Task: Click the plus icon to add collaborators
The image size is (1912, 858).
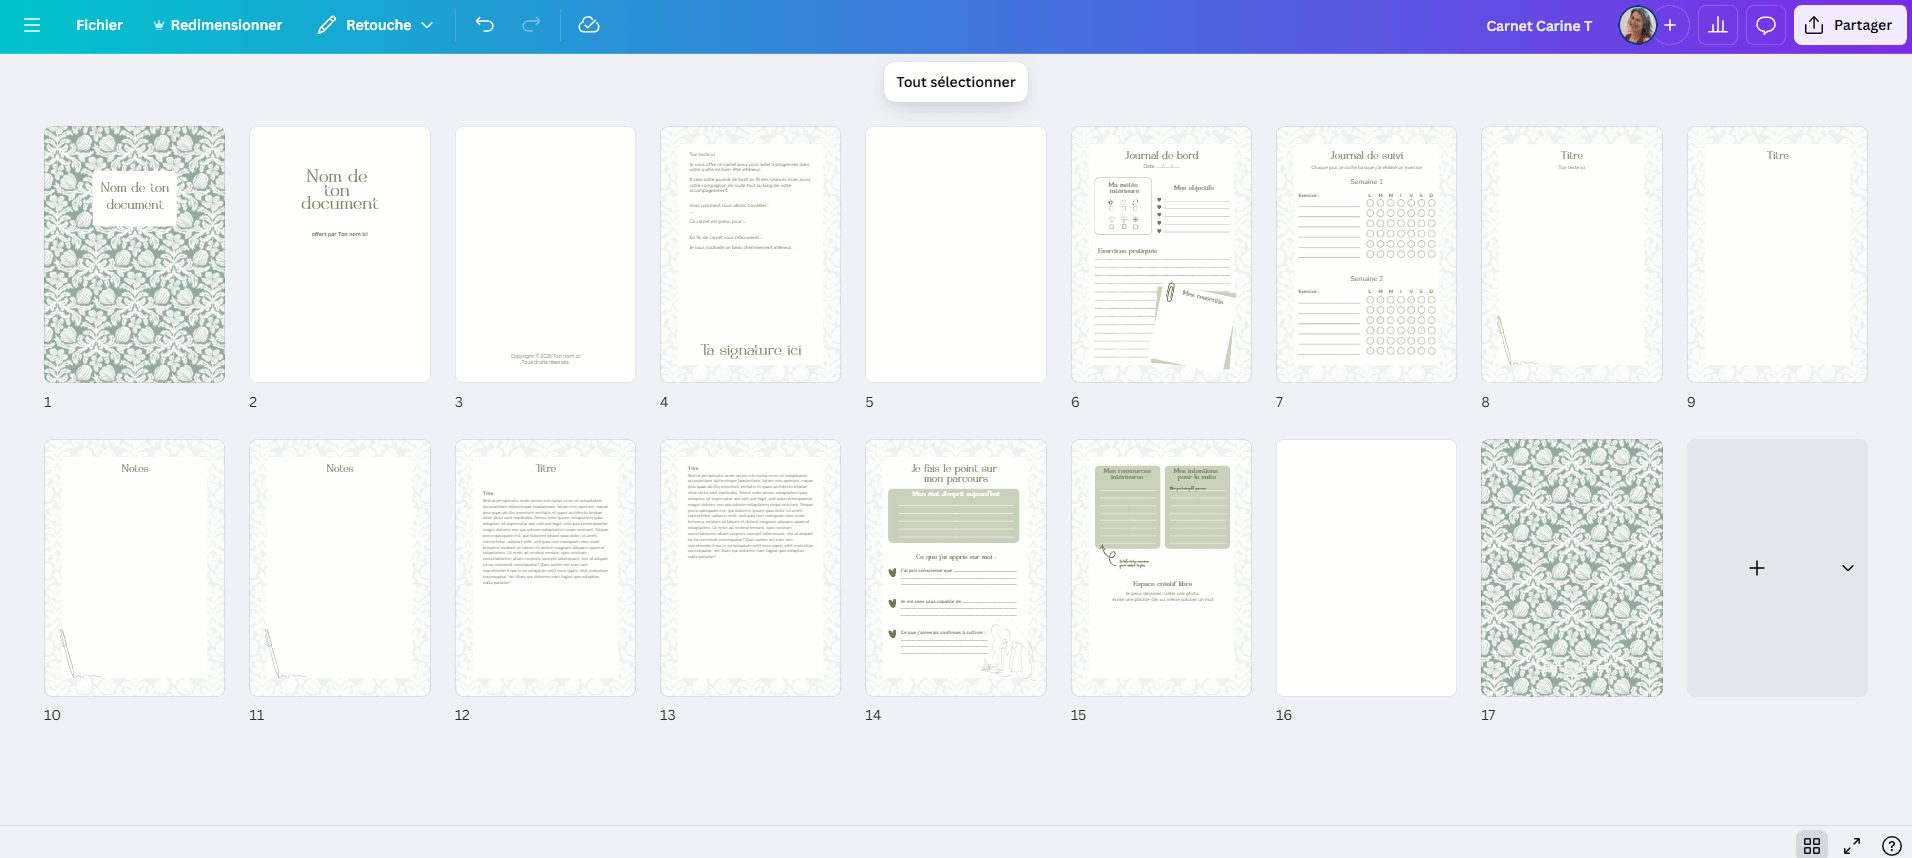Action: (x=1670, y=25)
